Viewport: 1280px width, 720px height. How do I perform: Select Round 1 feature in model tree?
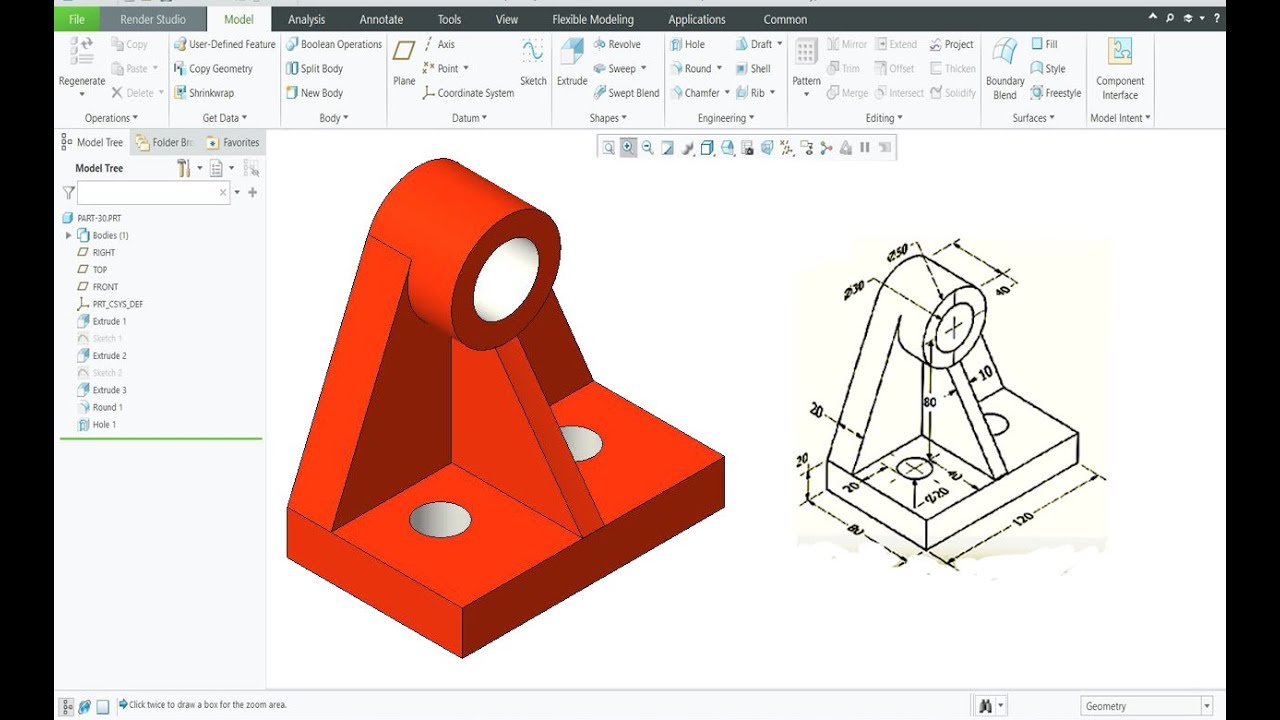pyautogui.click(x=100, y=407)
